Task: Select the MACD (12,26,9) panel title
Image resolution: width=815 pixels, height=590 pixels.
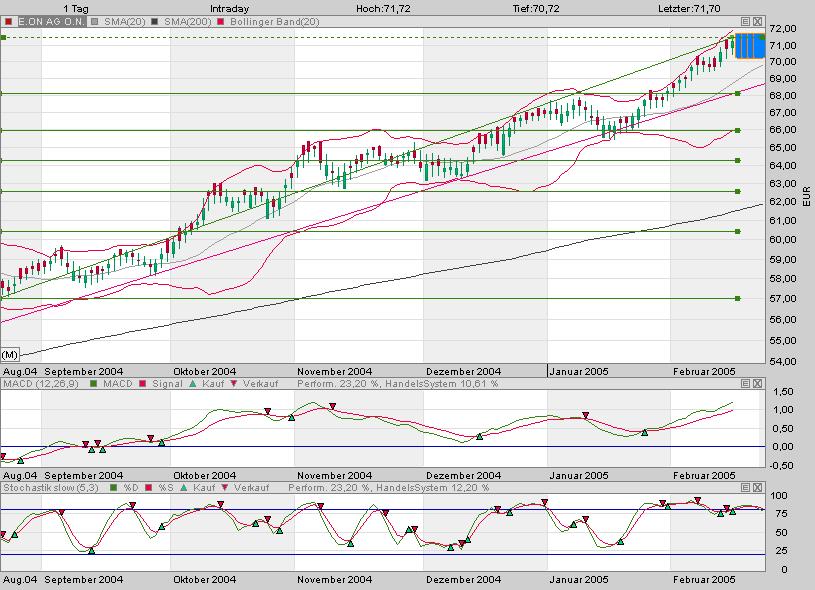Action: [x=41, y=384]
